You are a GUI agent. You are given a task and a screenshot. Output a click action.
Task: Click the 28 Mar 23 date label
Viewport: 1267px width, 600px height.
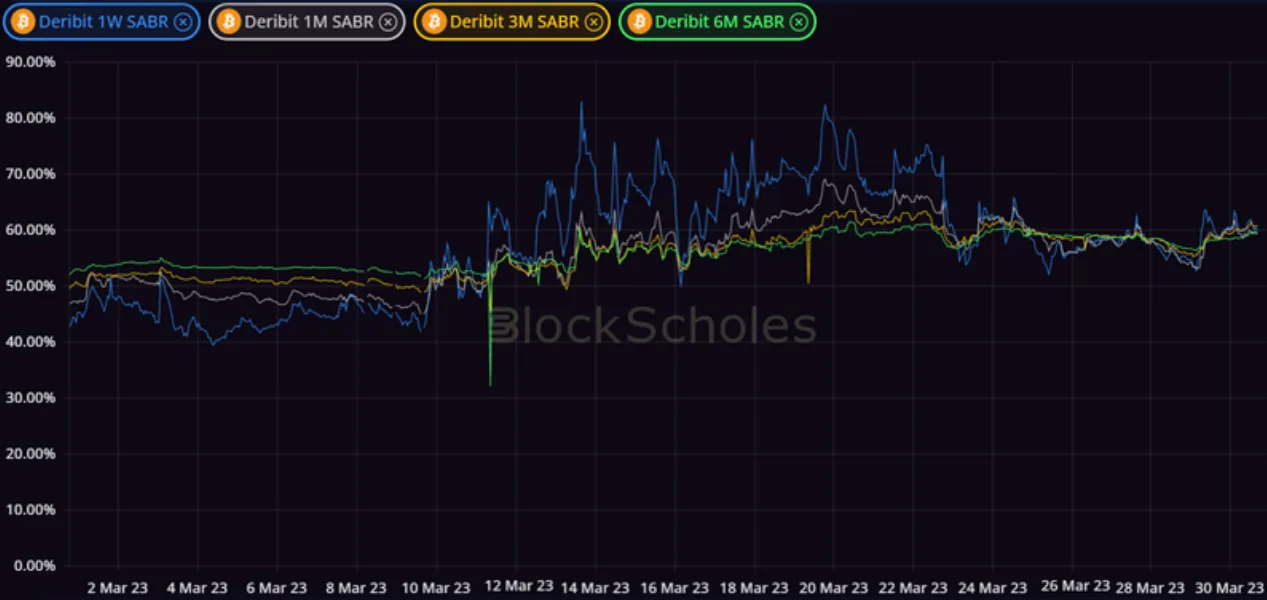tap(1151, 587)
